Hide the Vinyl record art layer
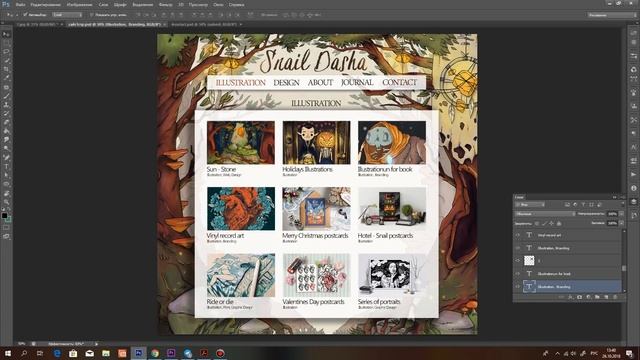 click(x=518, y=235)
